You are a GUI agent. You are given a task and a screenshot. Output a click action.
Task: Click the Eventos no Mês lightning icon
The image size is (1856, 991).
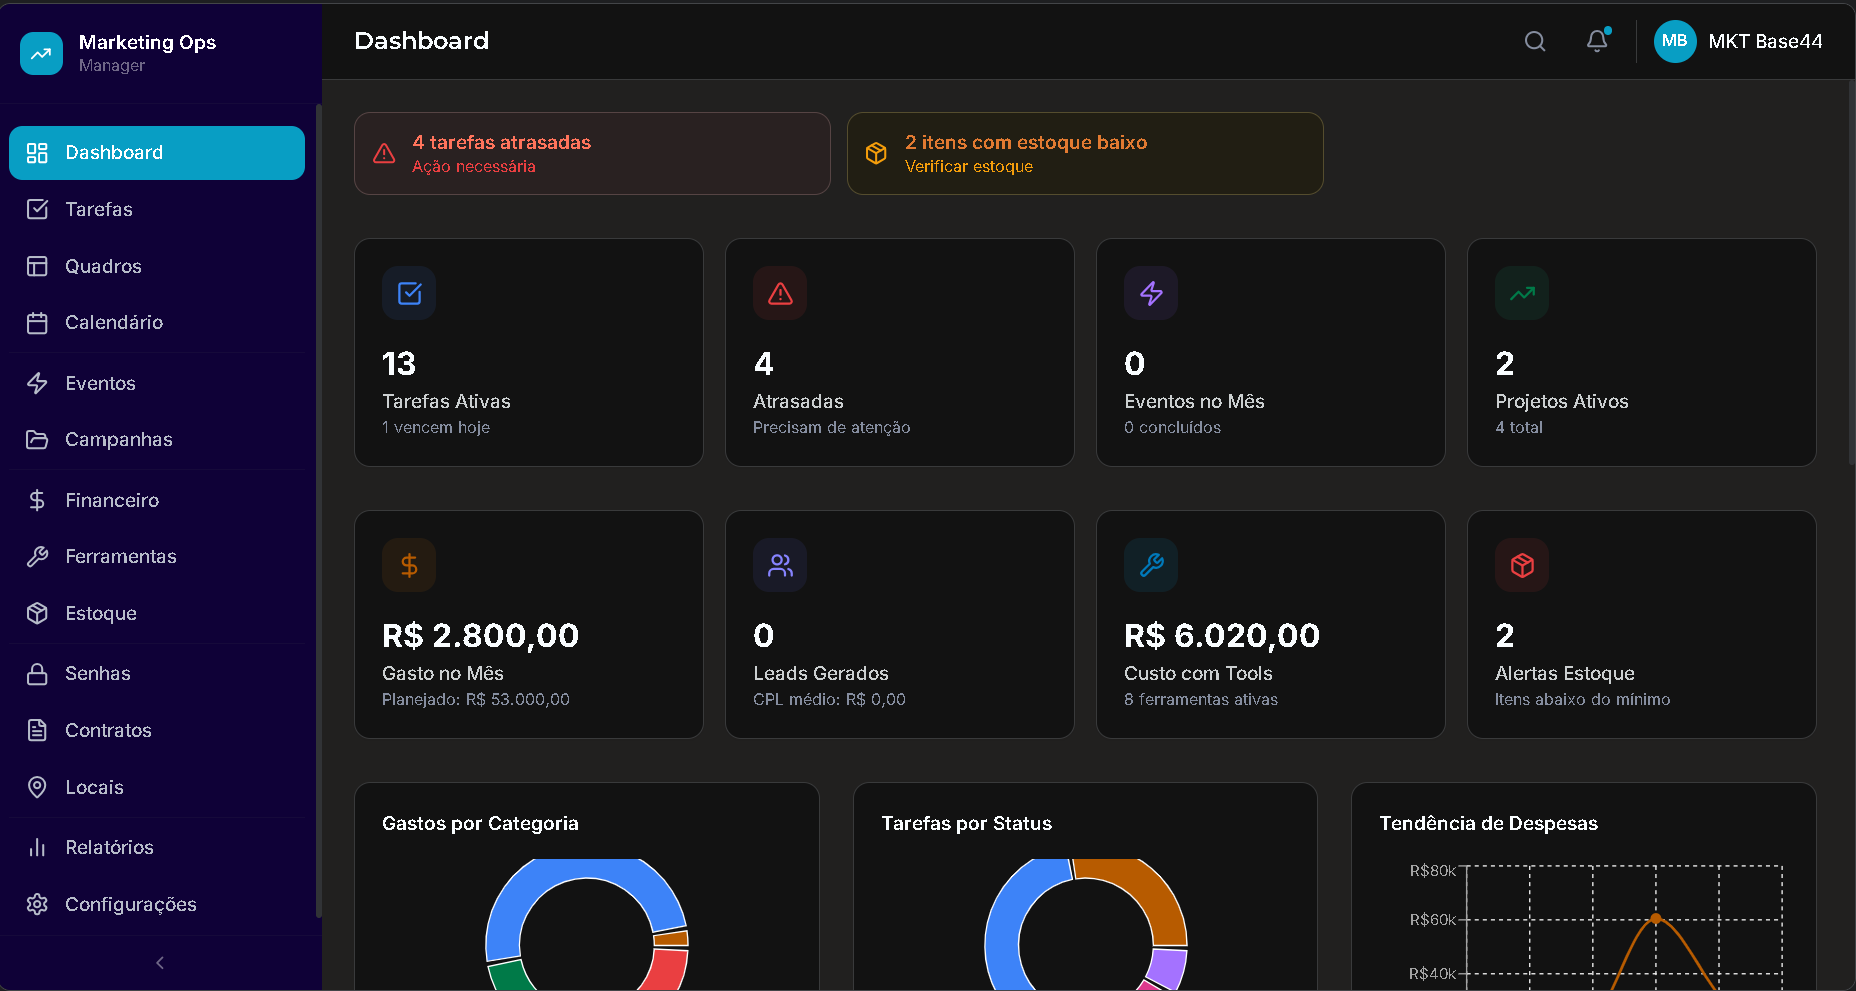coord(1151,293)
